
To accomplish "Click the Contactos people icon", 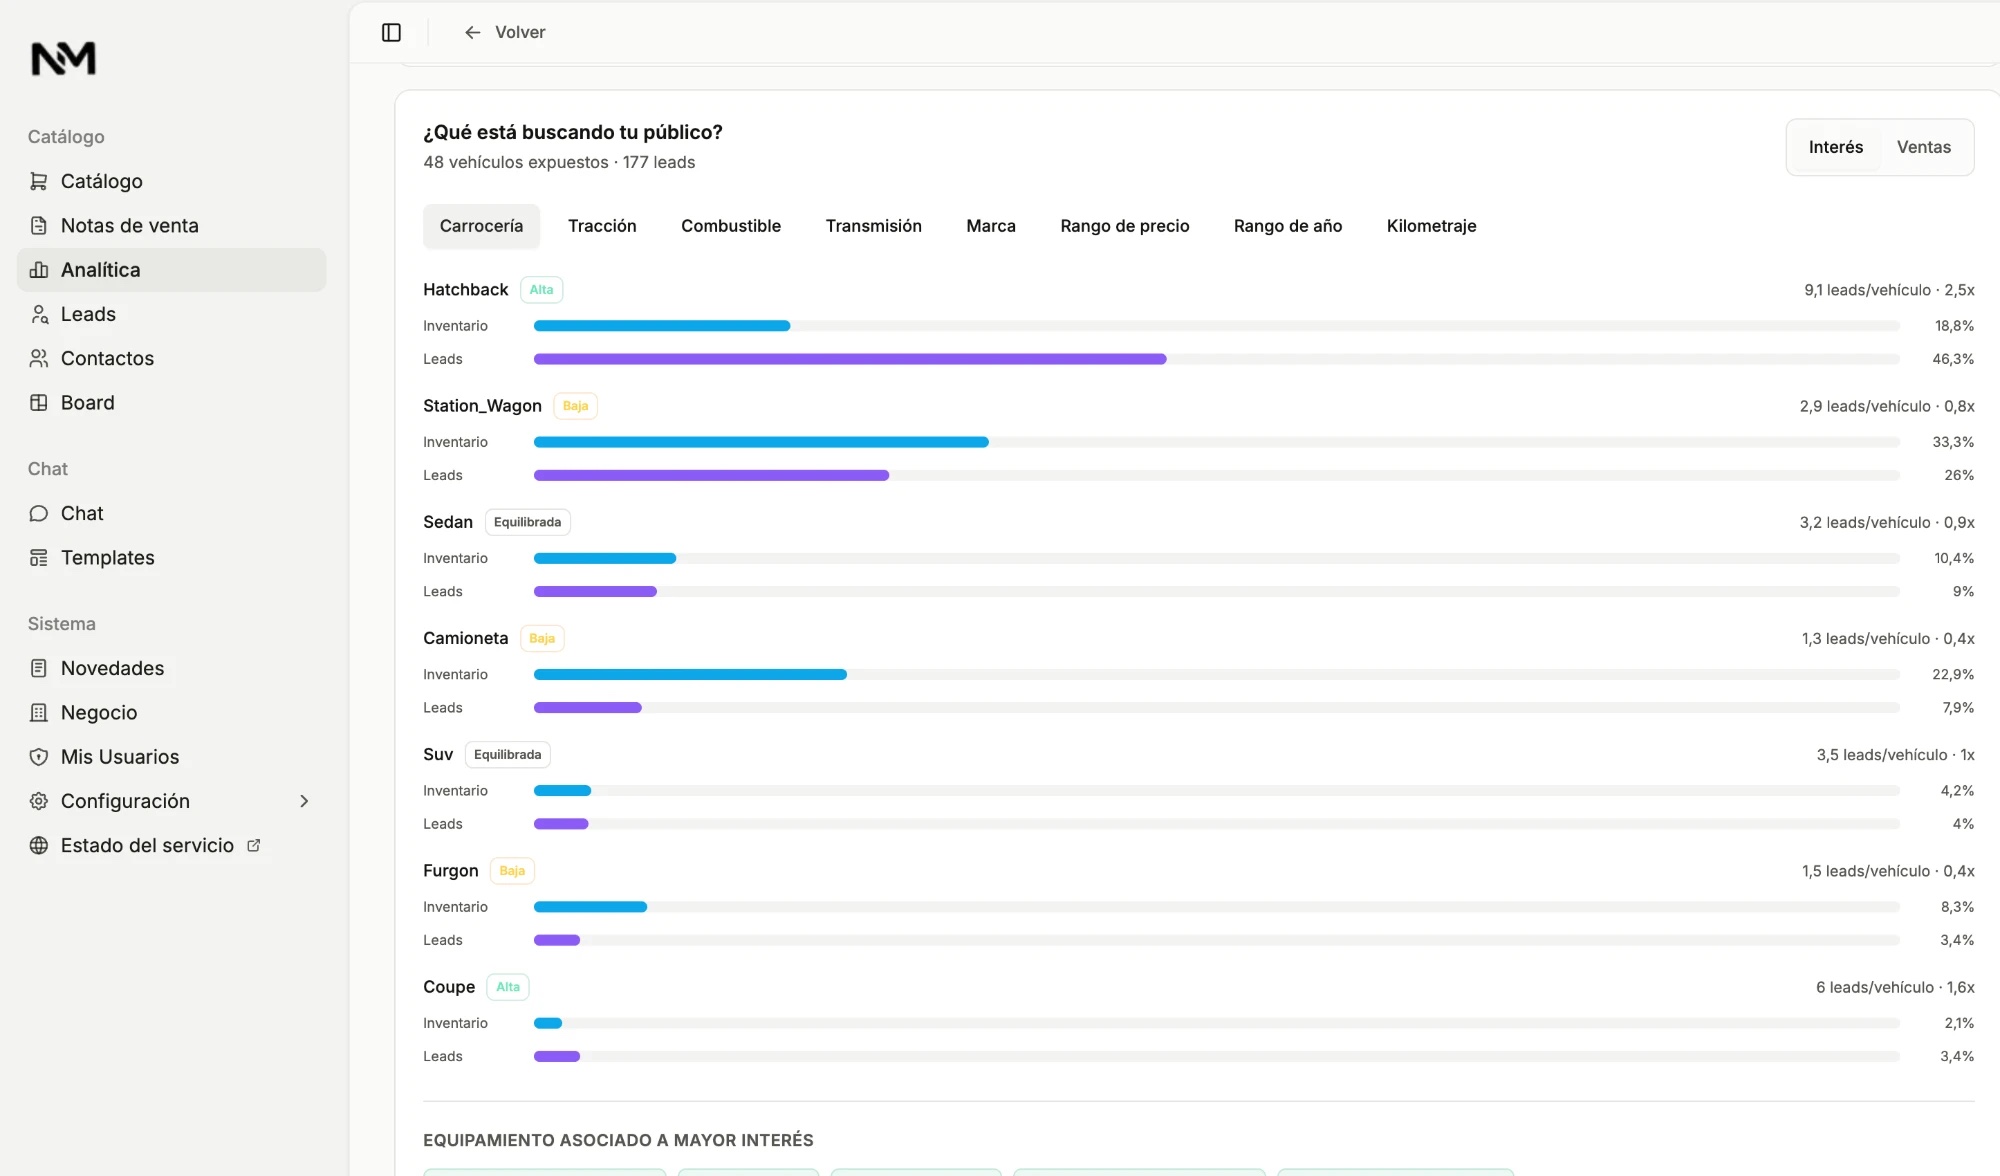I will coord(39,358).
